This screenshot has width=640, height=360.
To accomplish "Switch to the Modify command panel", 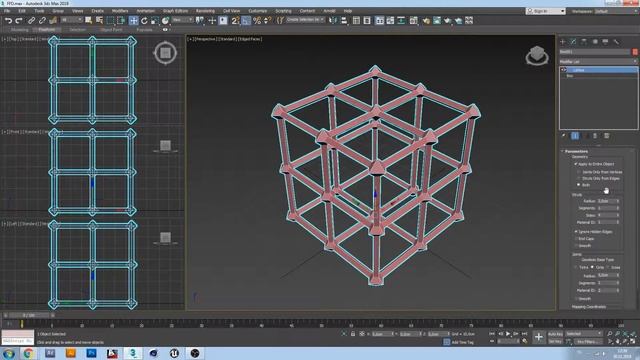I will click(x=573, y=42).
